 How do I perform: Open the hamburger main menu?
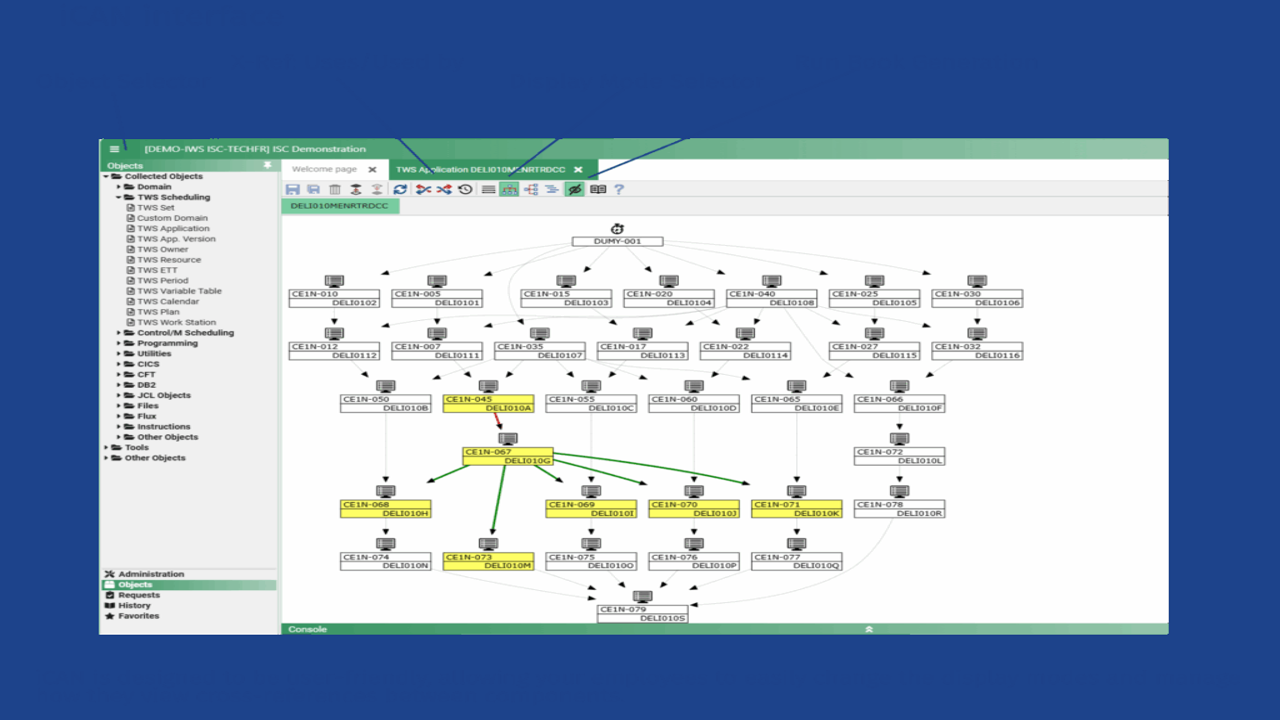(114, 149)
